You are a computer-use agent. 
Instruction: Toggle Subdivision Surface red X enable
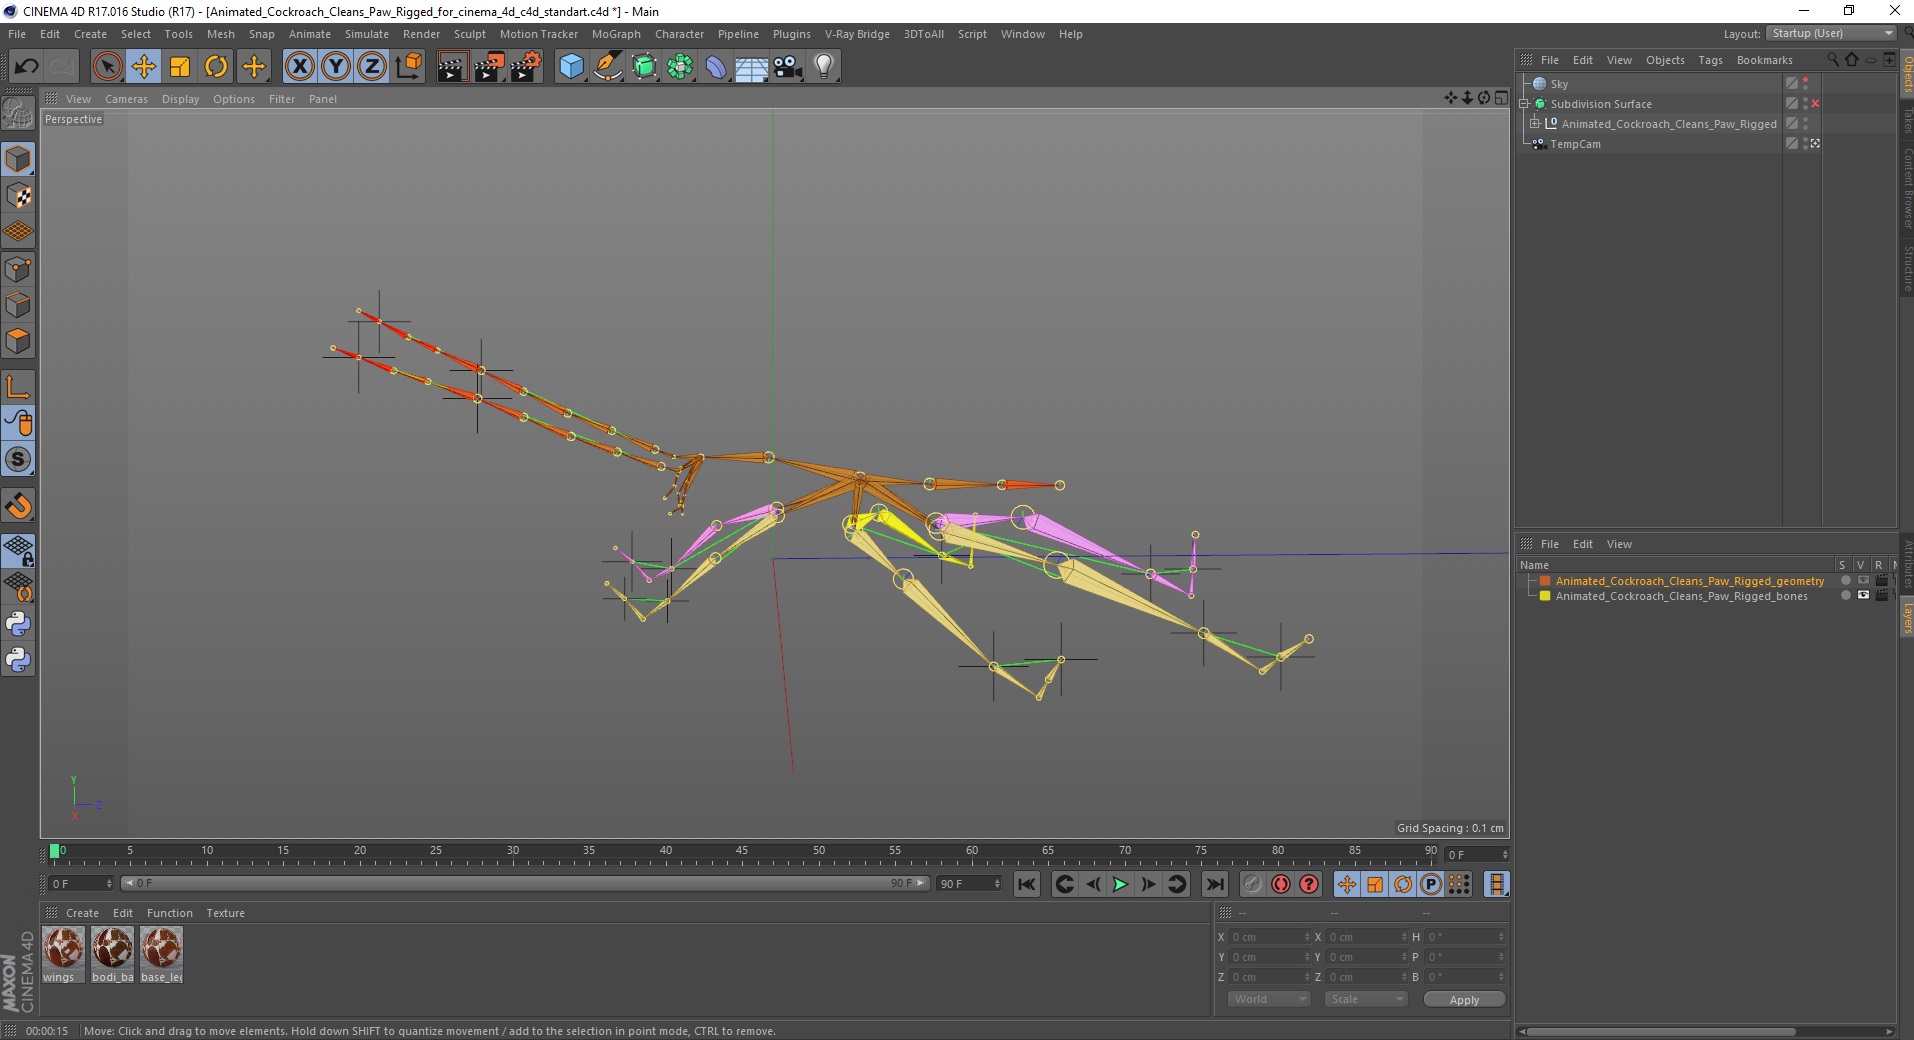click(1815, 104)
